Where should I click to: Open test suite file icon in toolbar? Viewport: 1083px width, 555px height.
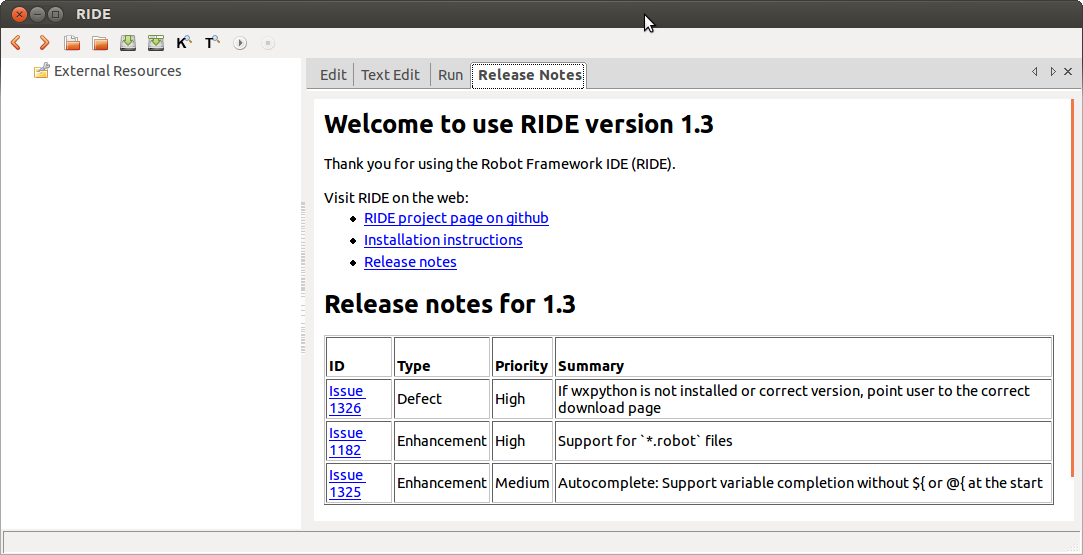[72, 43]
